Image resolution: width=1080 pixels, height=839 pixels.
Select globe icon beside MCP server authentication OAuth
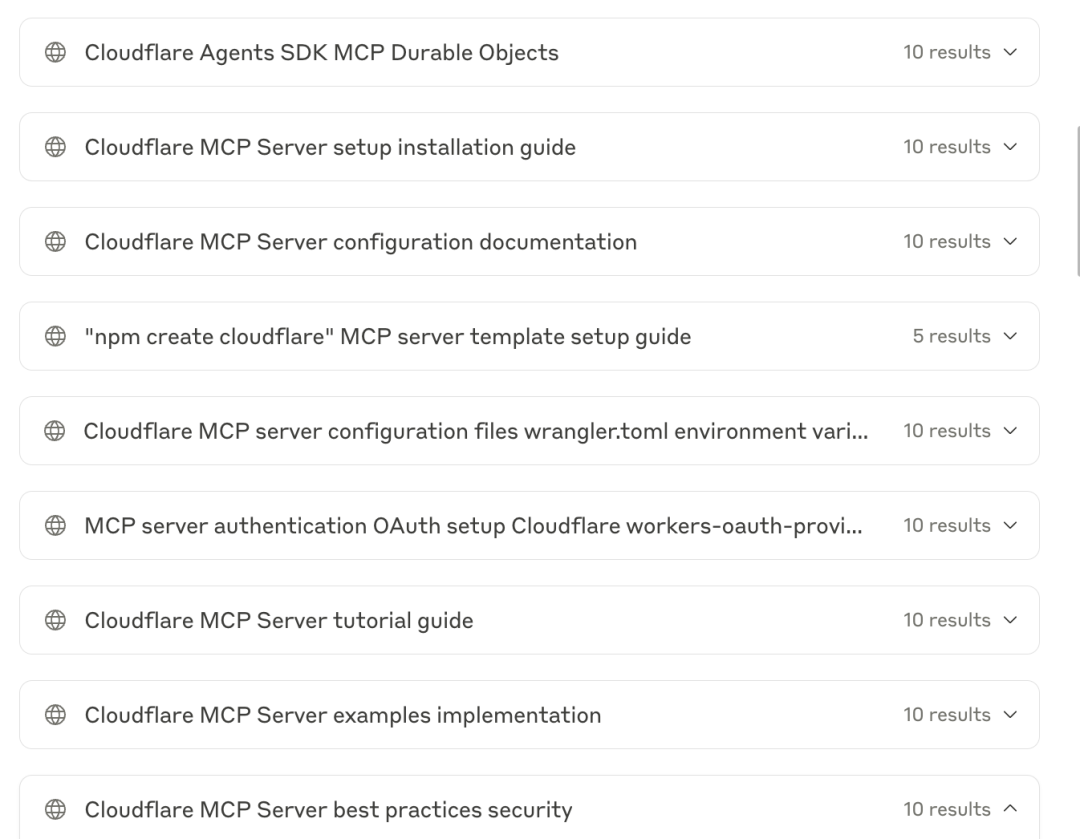tap(56, 526)
